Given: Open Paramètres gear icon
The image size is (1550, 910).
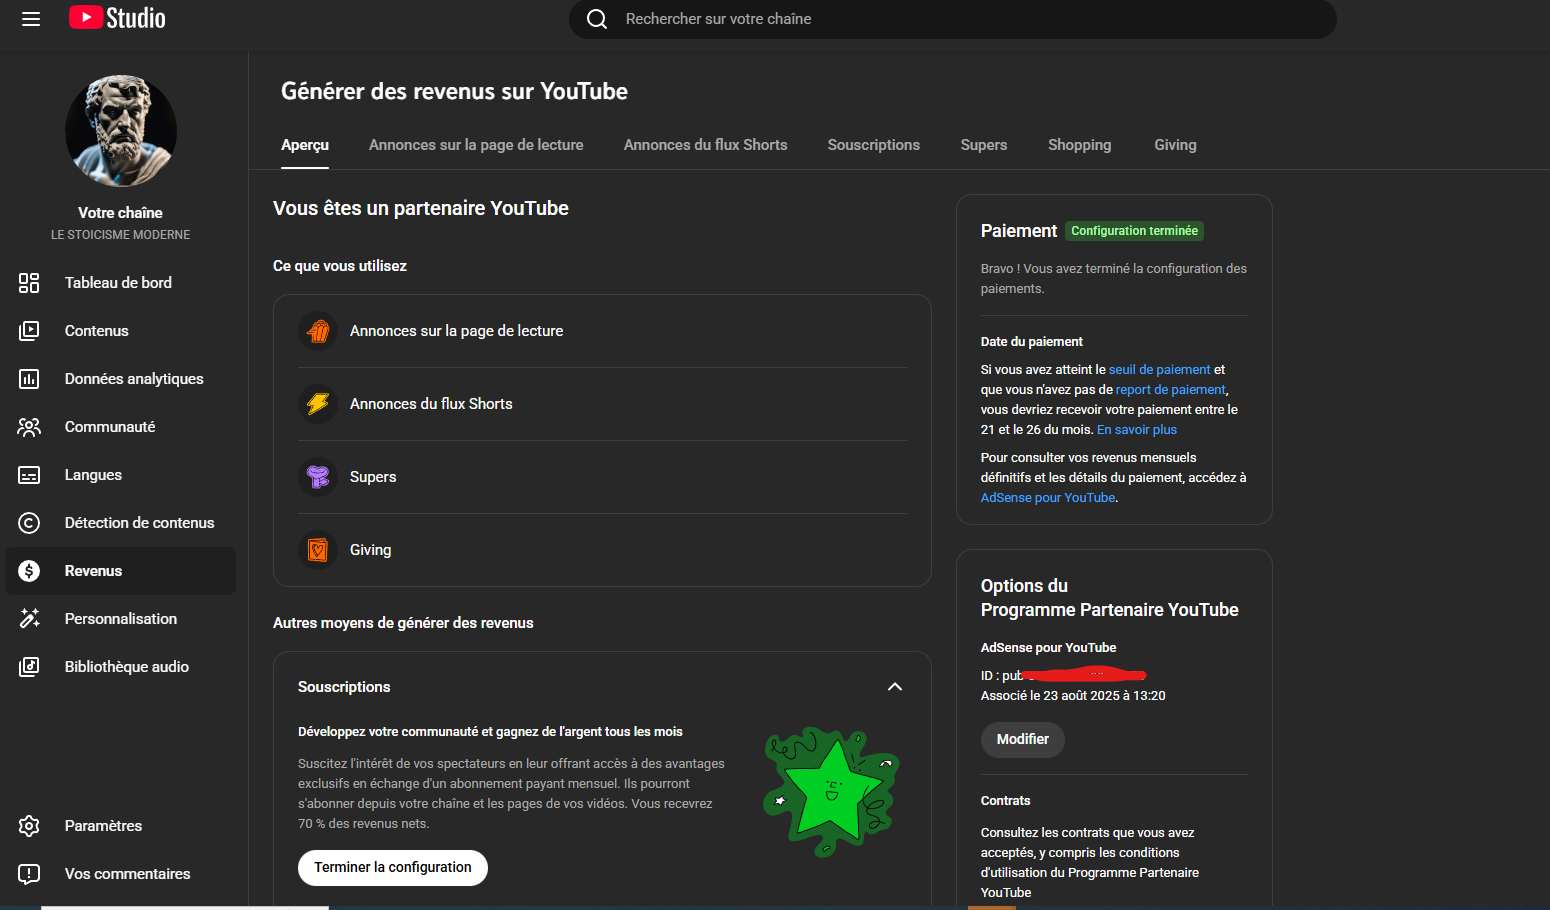Looking at the screenshot, I should (x=29, y=826).
